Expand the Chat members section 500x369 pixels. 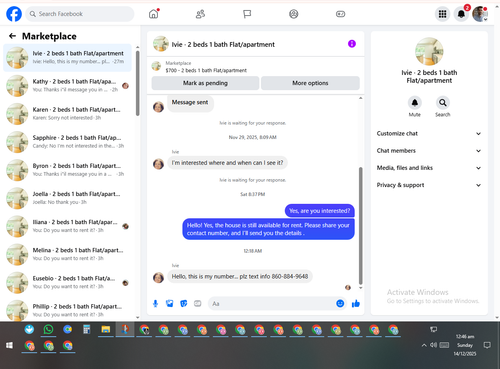pos(429,151)
